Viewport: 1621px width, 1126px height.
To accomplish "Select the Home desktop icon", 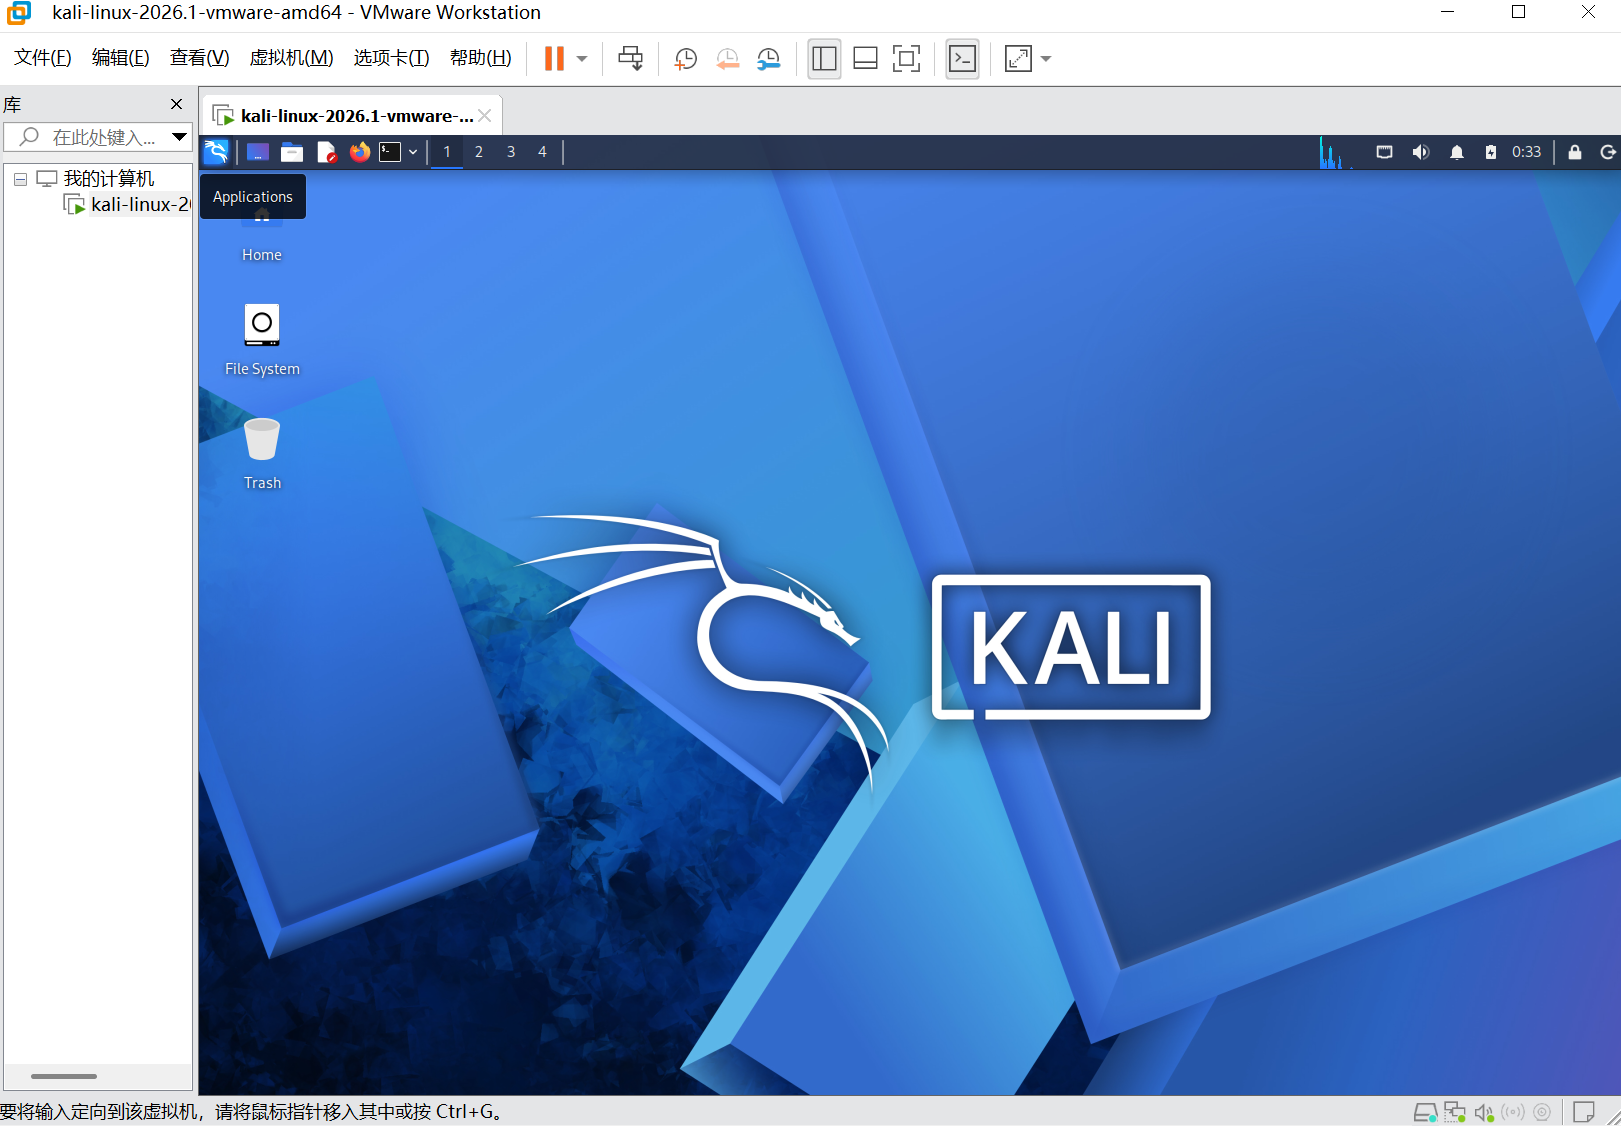I will click(262, 240).
